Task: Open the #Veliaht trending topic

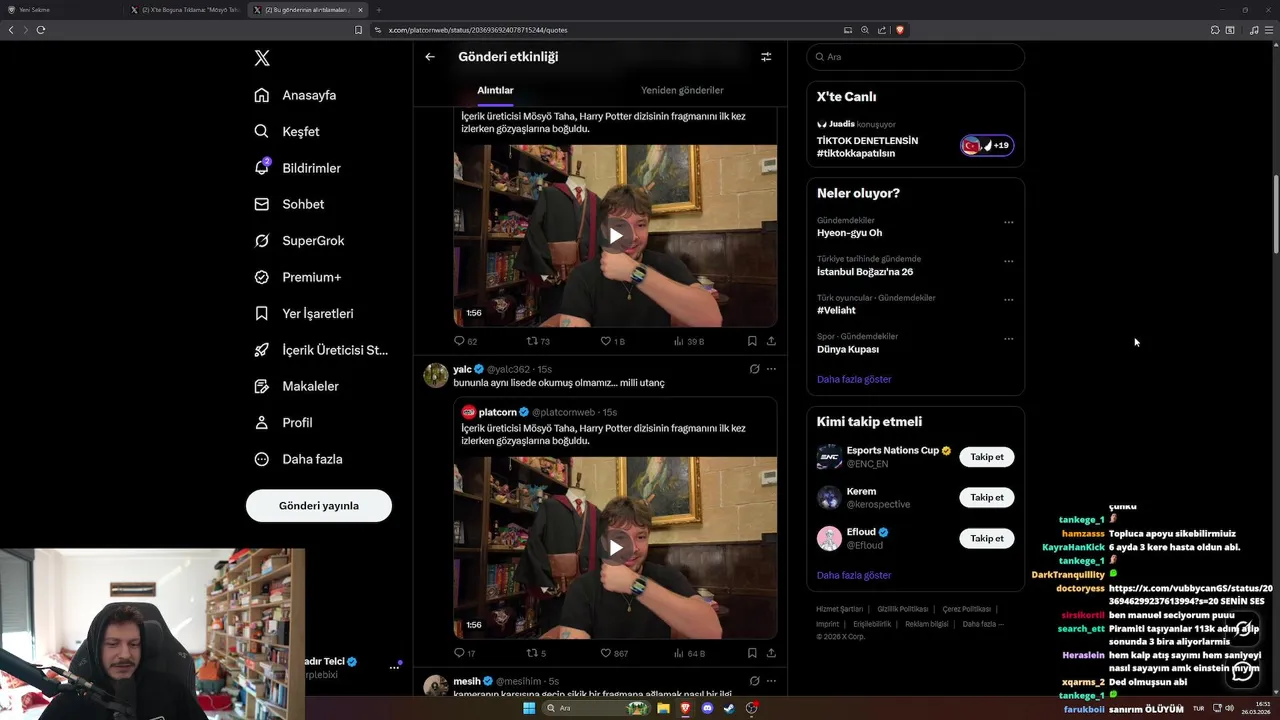Action: pyautogui.click(x=836, y=311)
